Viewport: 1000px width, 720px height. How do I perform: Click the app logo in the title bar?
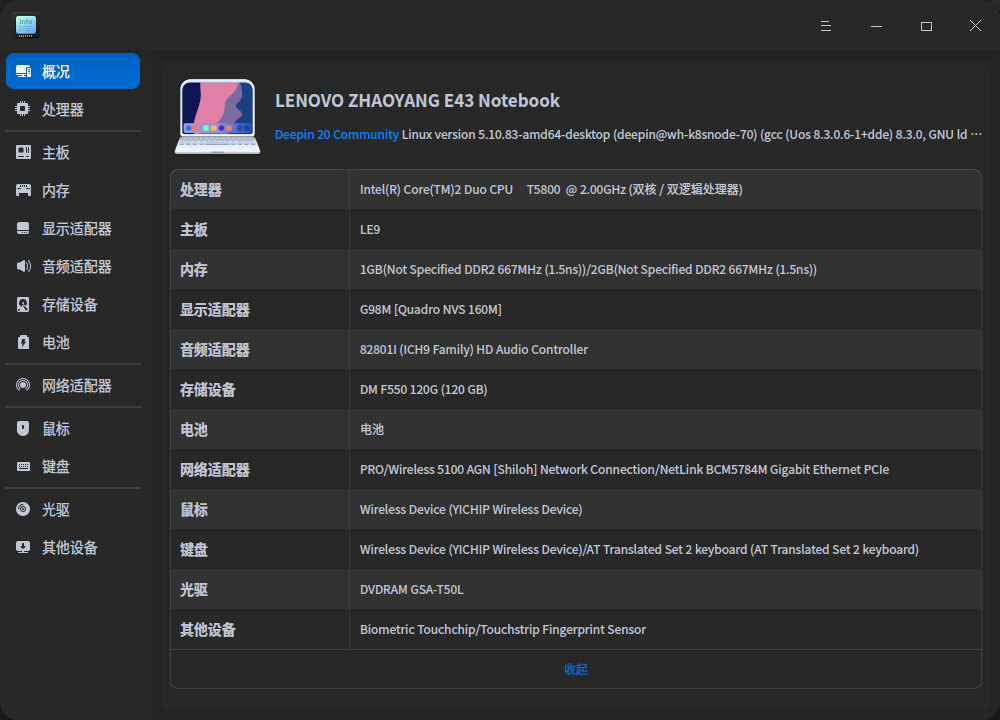coord(25,25)
